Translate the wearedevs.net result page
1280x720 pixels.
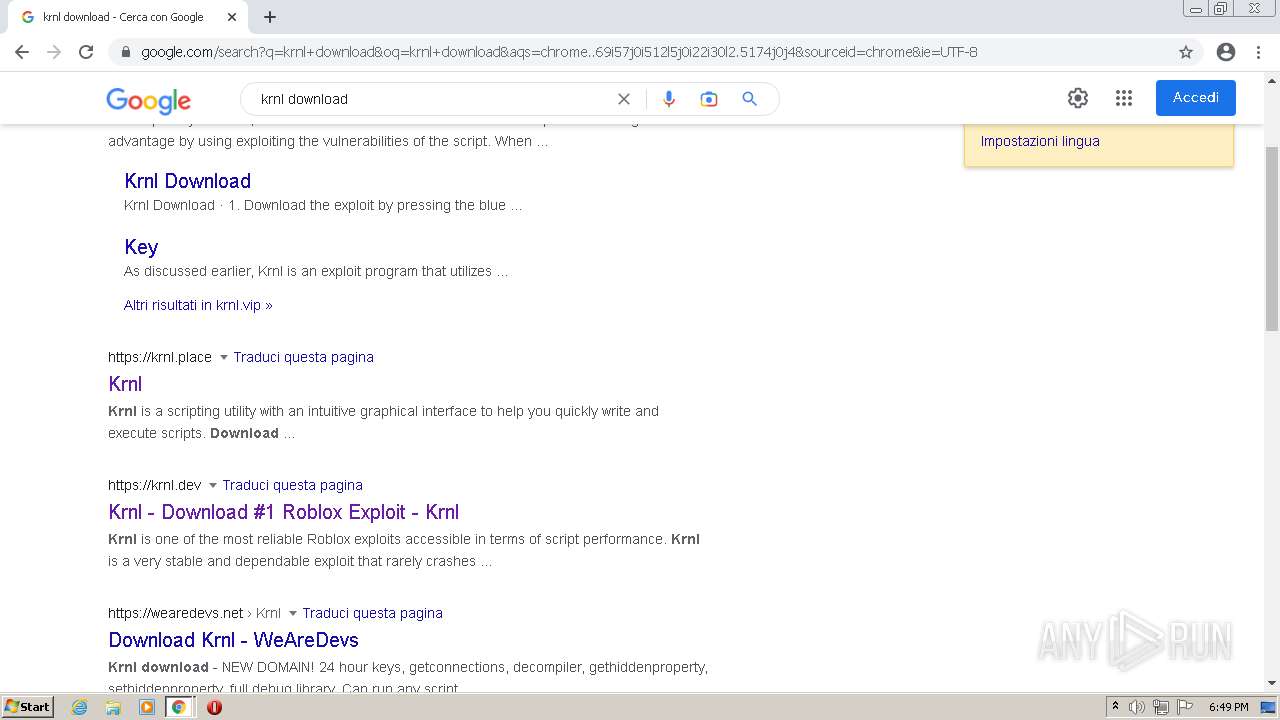coord(373,613)
